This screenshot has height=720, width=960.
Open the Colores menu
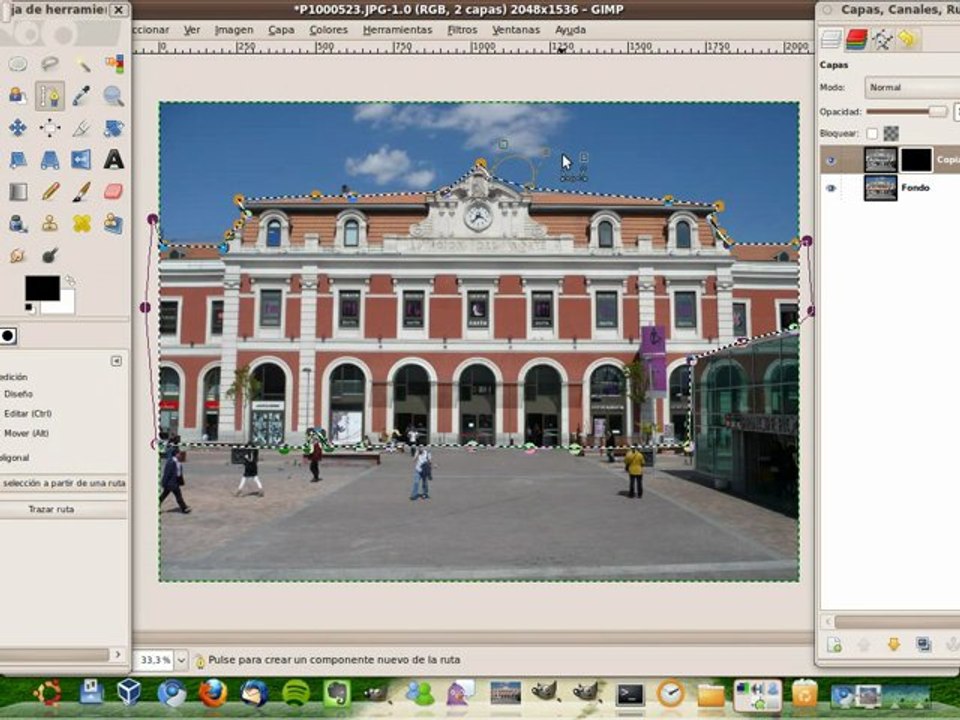(328, 29)
